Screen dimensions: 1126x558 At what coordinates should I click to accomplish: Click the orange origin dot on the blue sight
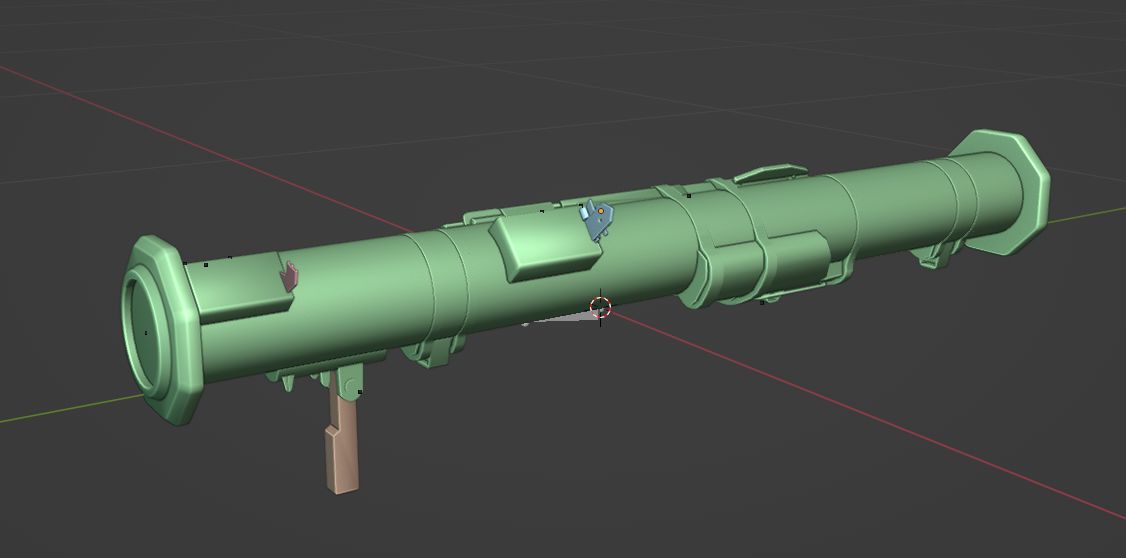click(x=601, y=211)
